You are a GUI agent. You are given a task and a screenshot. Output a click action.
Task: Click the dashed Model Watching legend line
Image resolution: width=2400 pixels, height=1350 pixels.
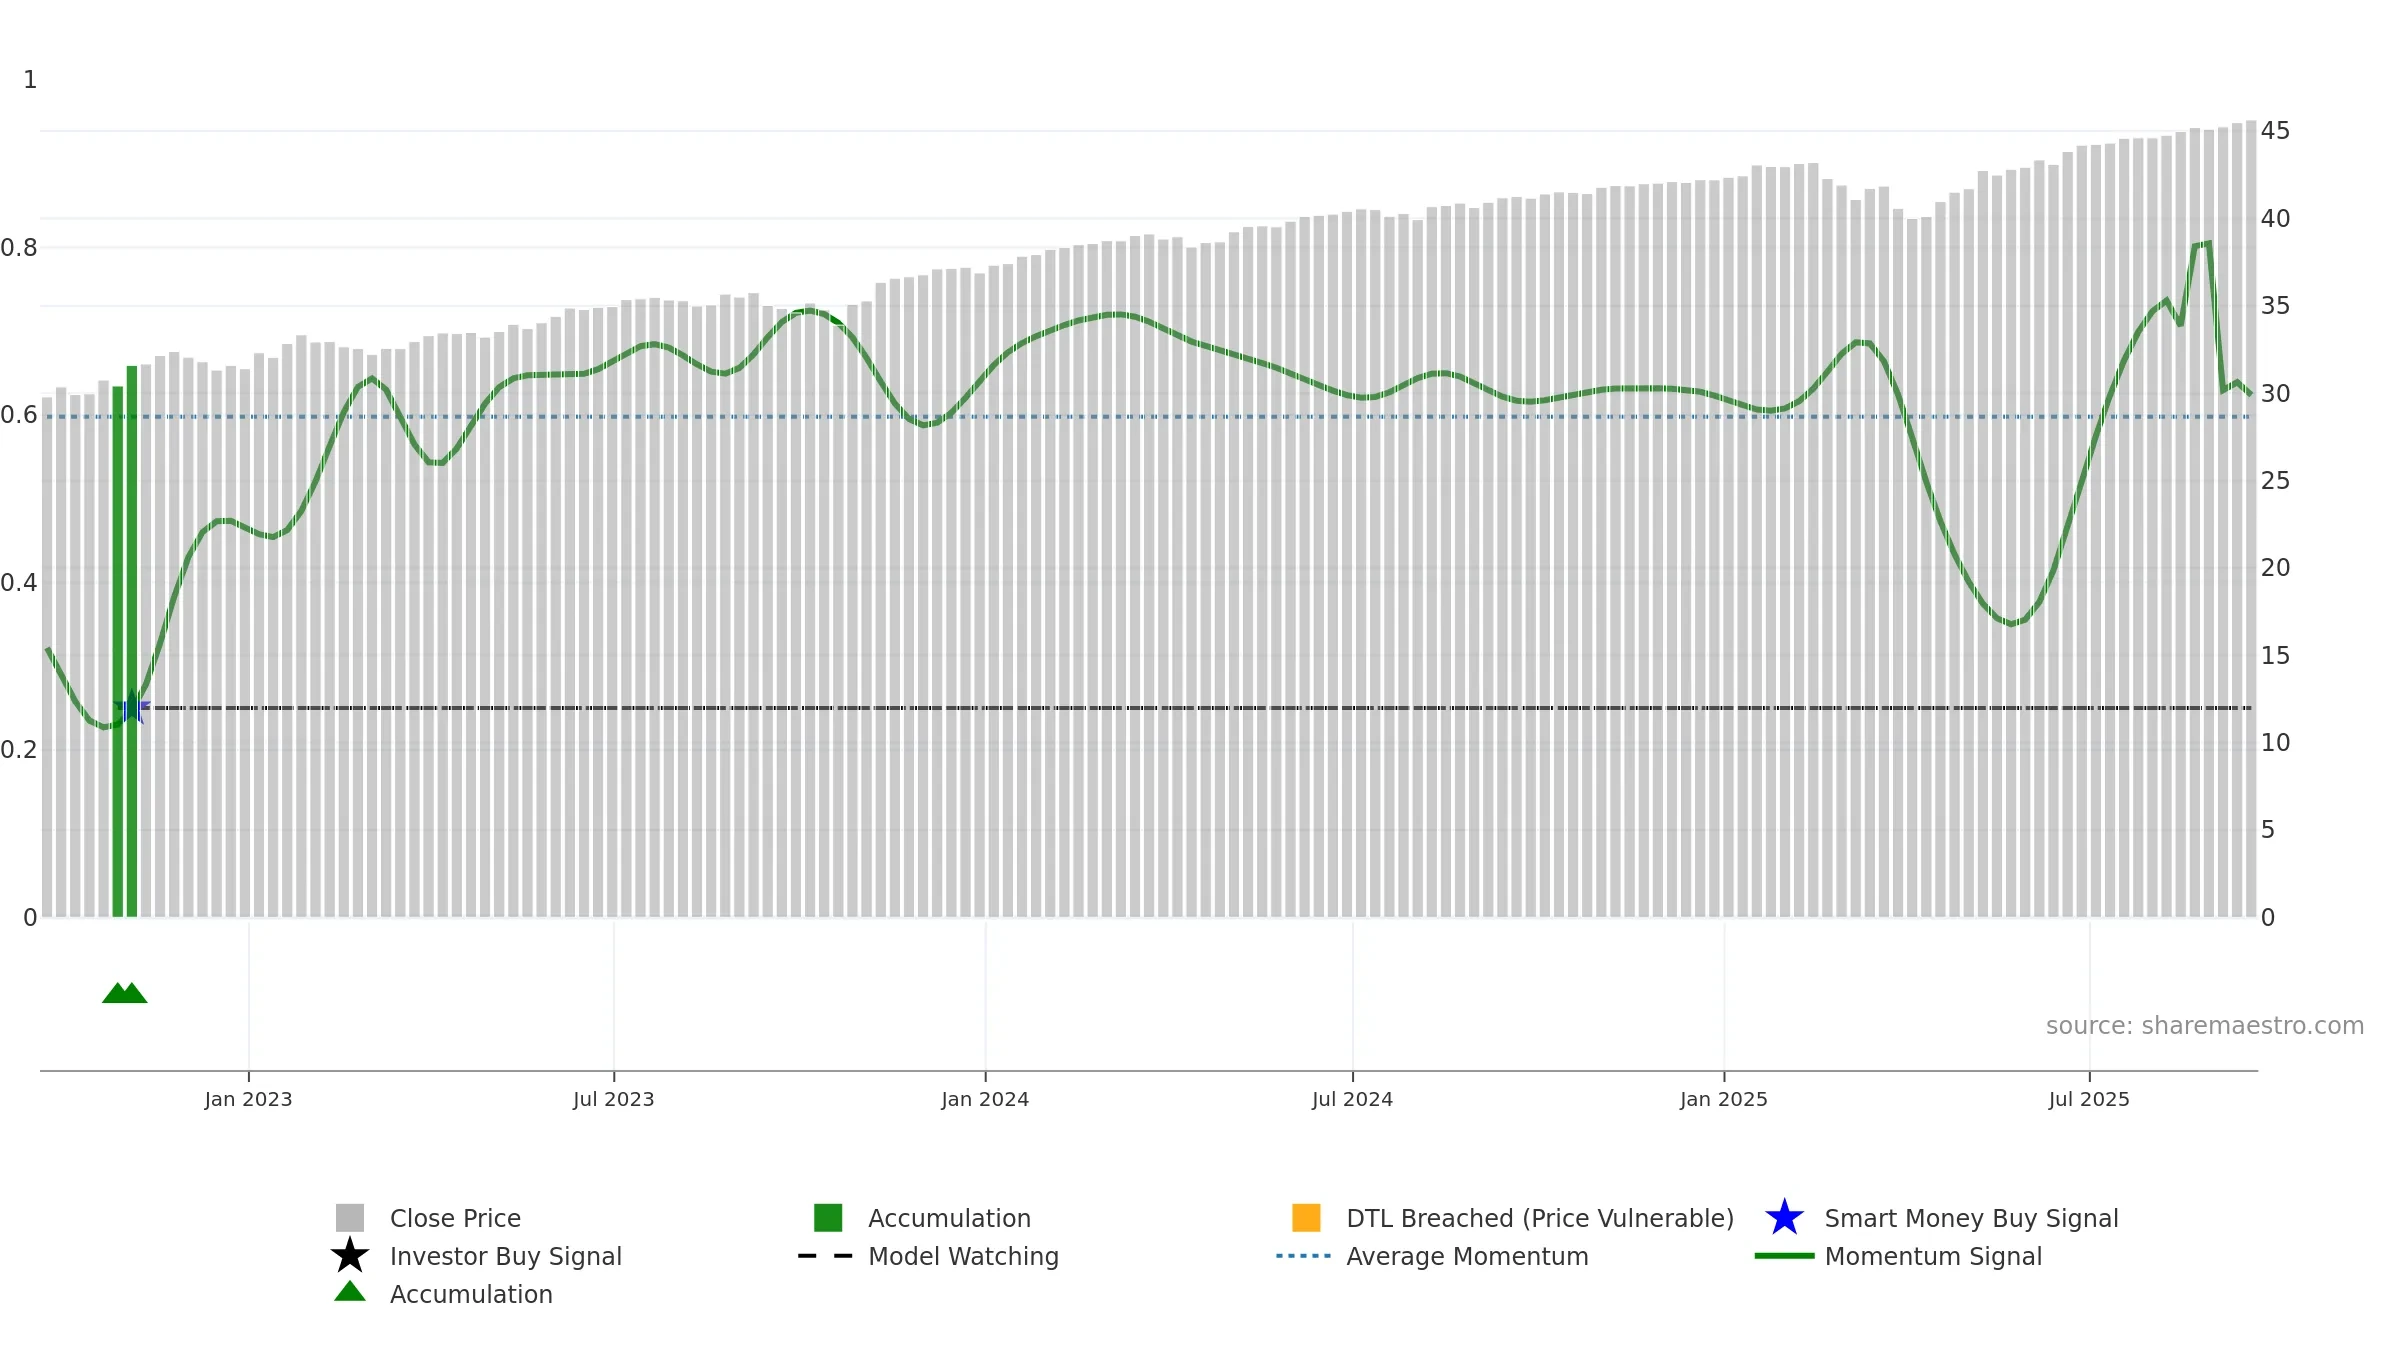pos(825,1255)
